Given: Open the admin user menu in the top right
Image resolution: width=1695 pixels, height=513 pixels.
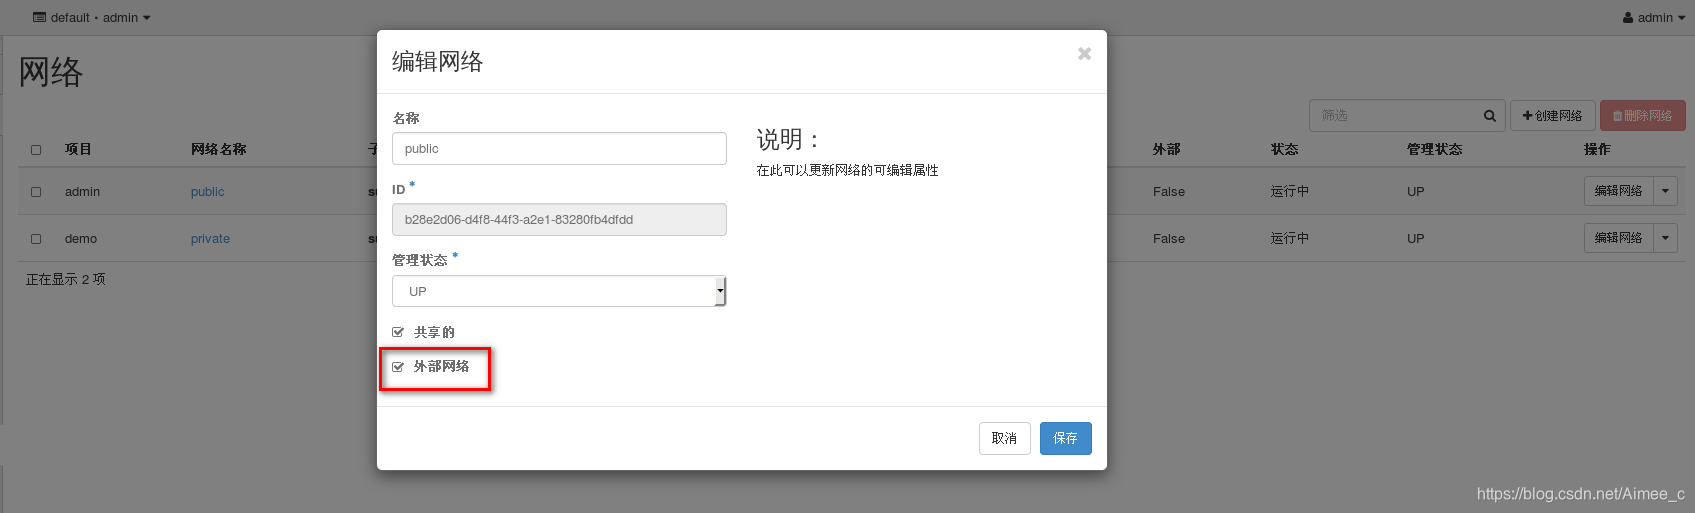Looking at the screenshot, I should tap(1654, 17).
